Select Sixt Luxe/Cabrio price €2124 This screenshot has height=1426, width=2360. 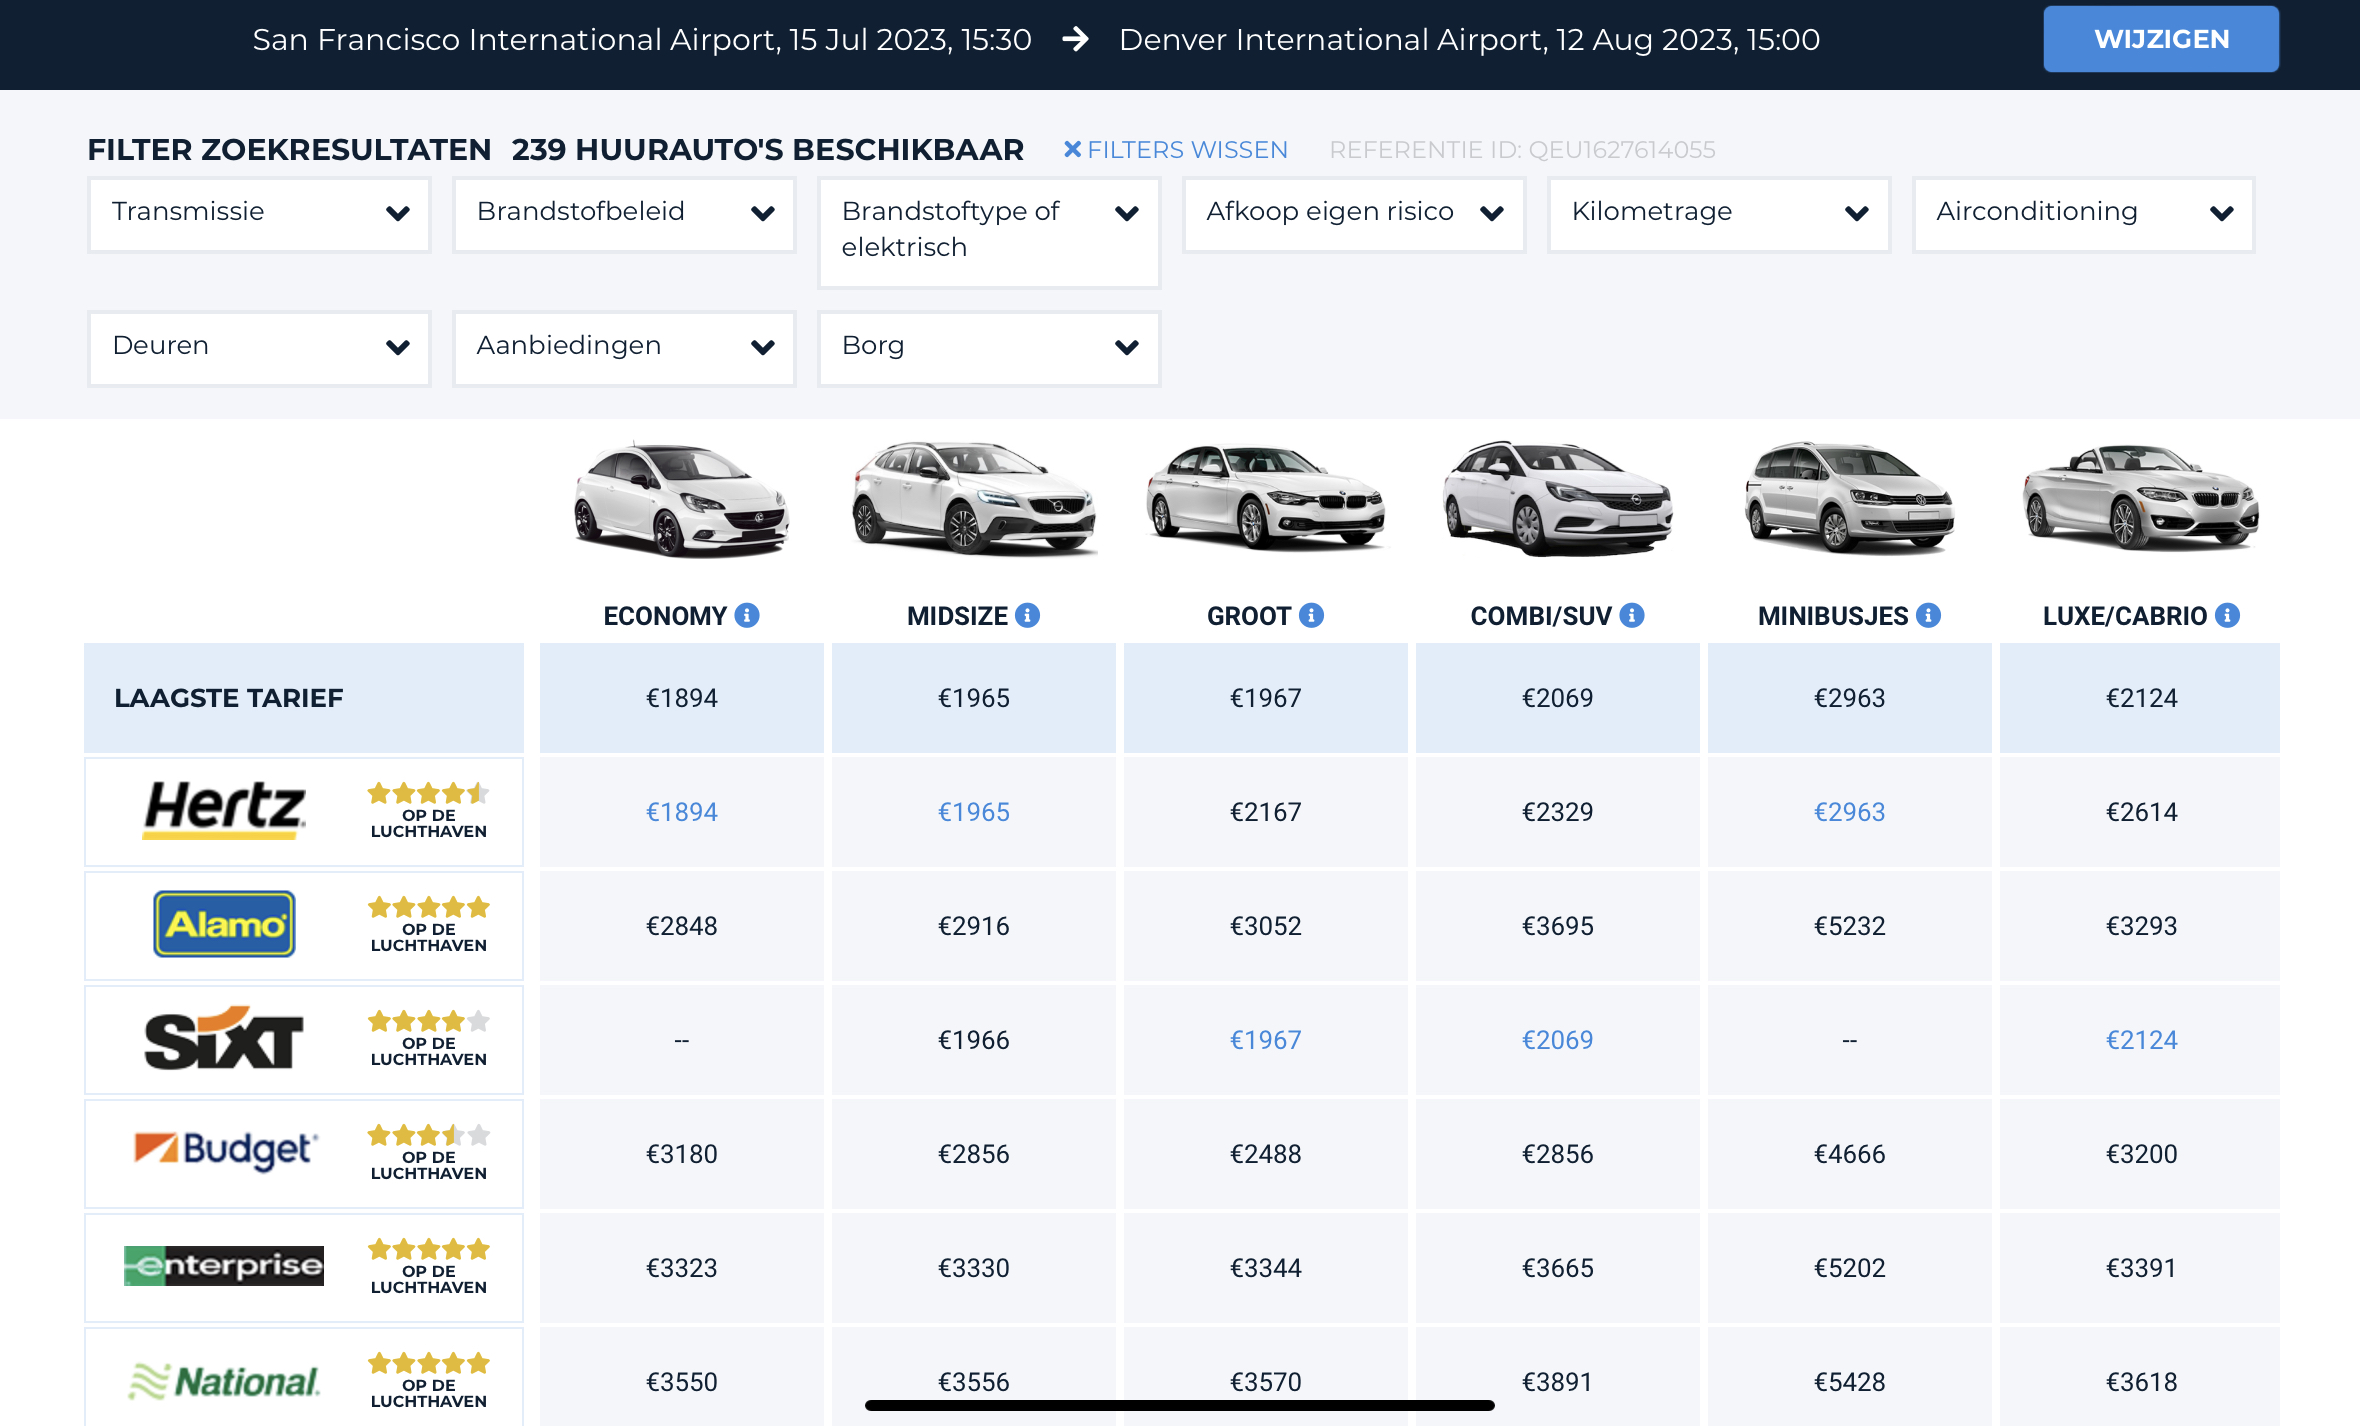2140,1040
